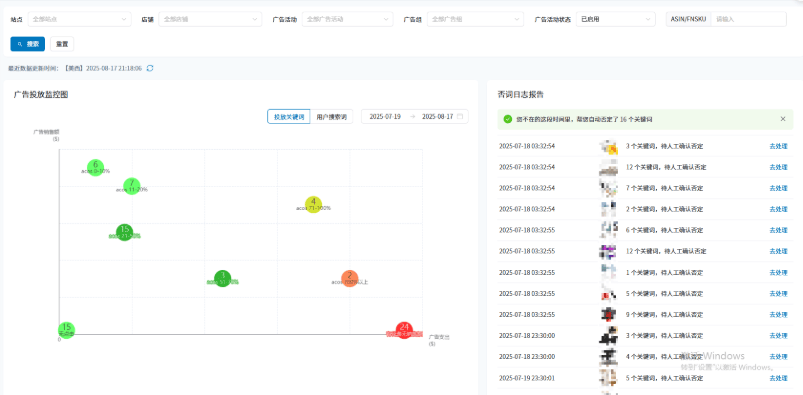The height and width of the screenshot is (395, 803).
Task: Click the blue 搜索 button
Action: click(28, 44)
